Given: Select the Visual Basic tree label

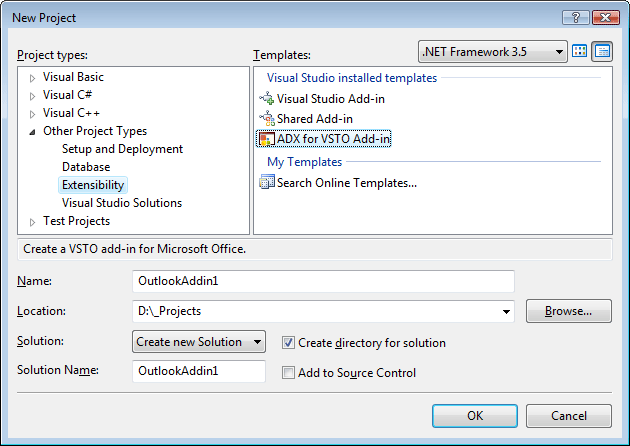Looking at the screenshot, I should (73, 77).
